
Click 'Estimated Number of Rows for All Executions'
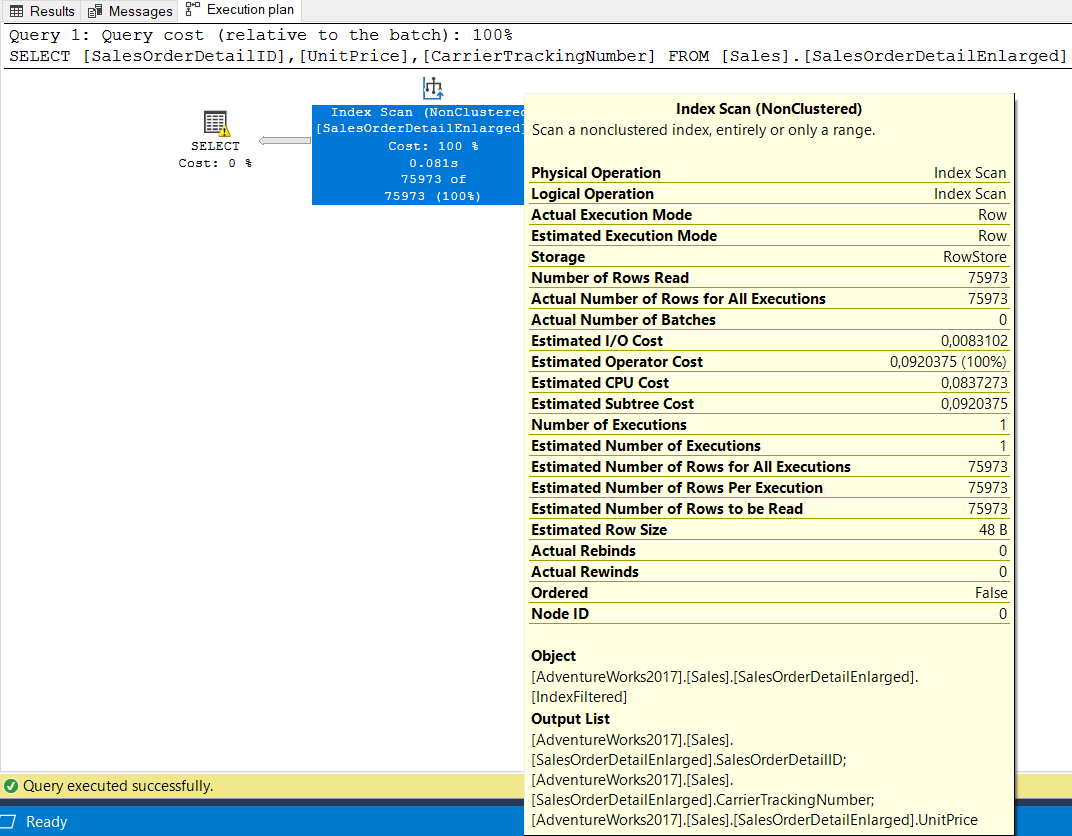769,467
